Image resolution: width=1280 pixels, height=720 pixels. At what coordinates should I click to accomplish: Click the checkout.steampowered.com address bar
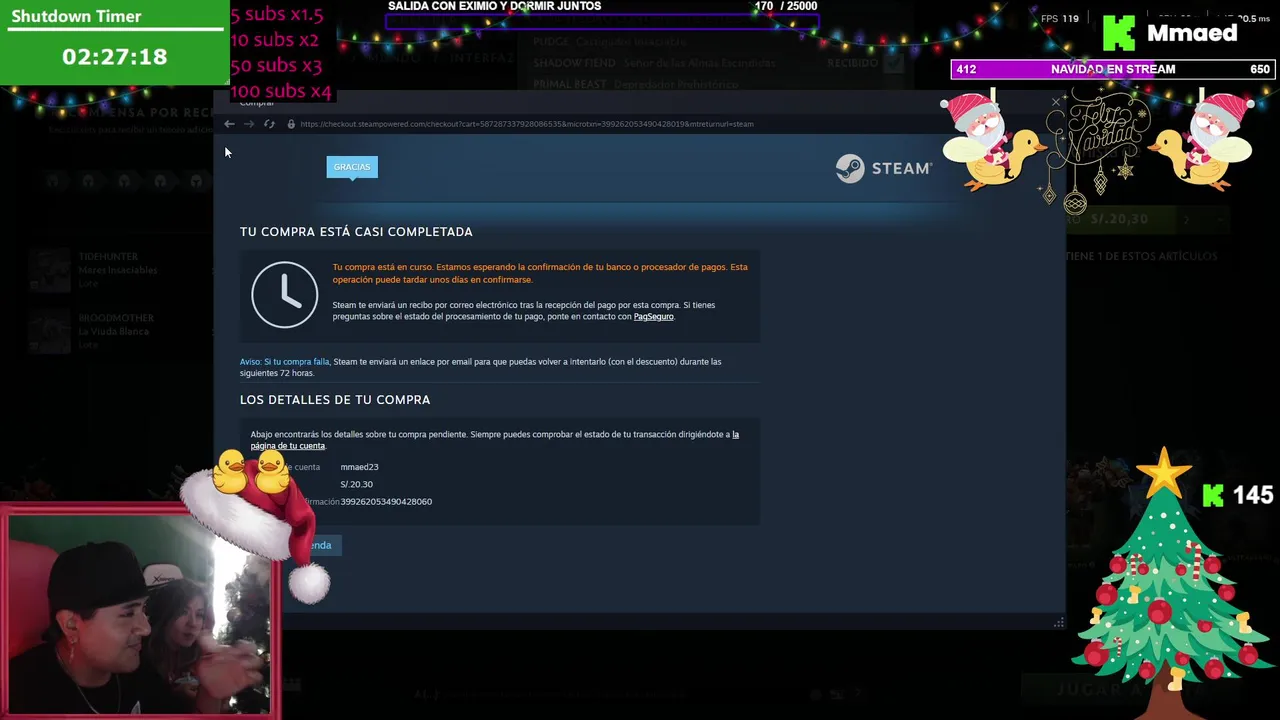tap(527, 124)
